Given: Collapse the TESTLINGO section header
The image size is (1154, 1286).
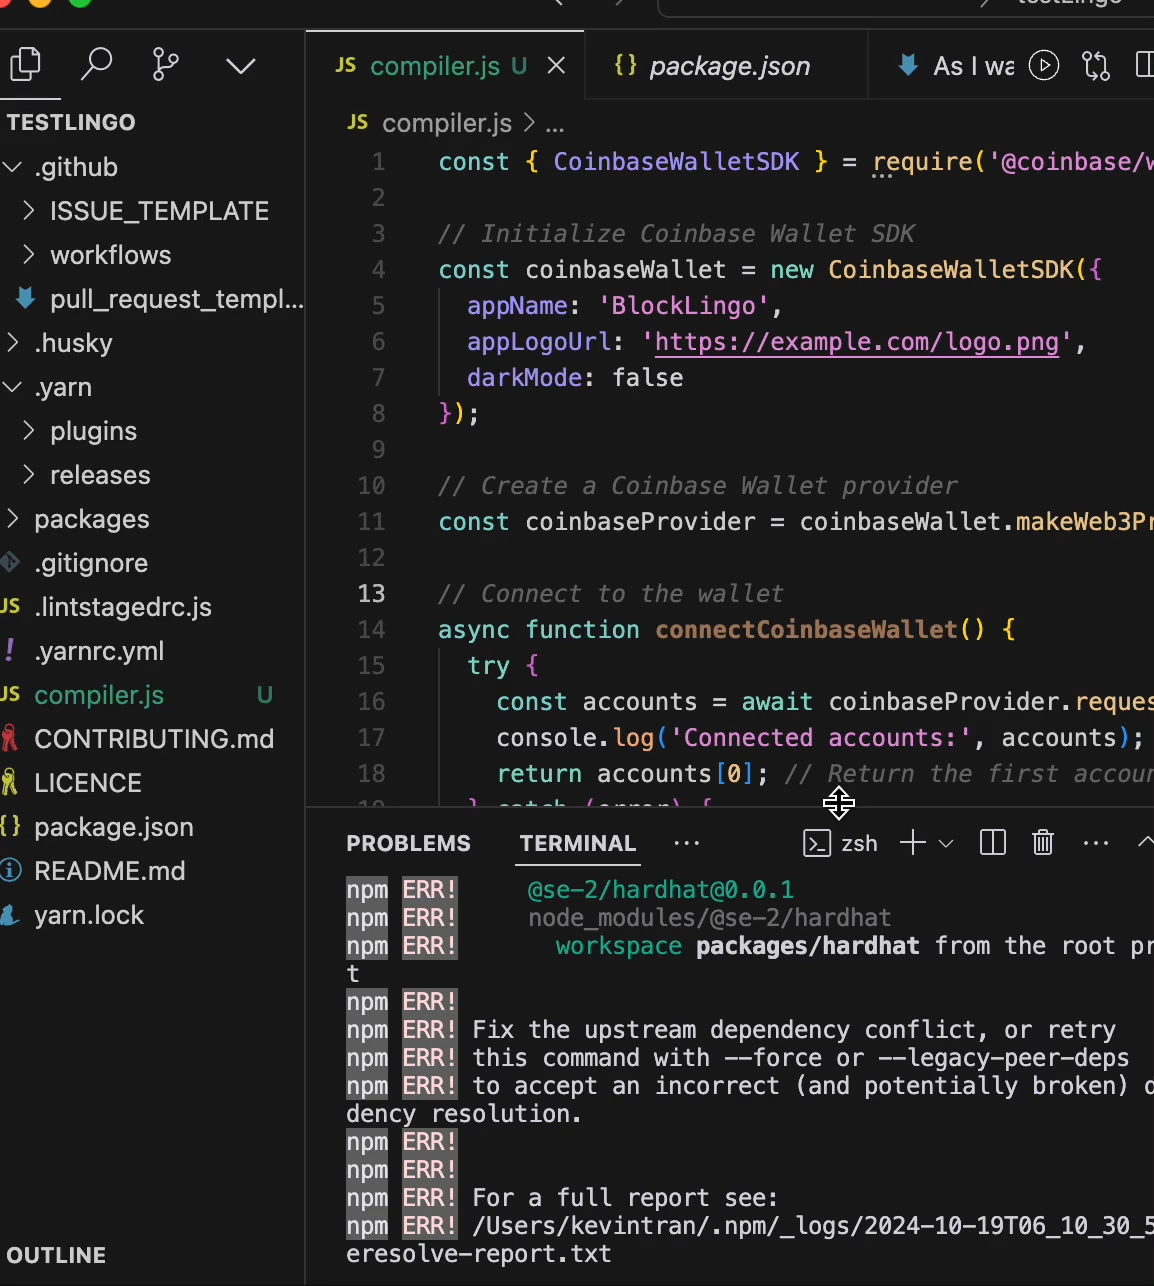Looking at the screenshot, I should (x=152, y=122).
